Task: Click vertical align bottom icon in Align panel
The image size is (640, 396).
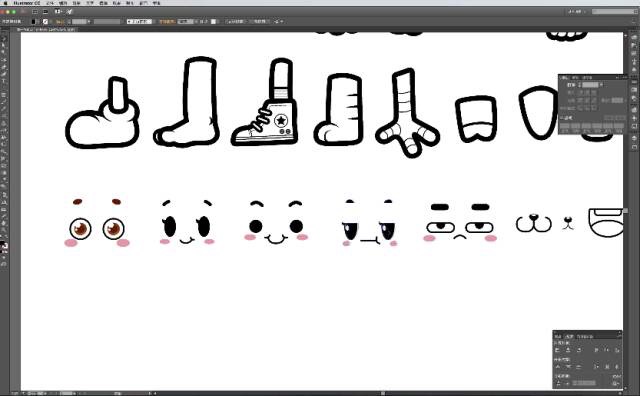Action: point(617,350)
